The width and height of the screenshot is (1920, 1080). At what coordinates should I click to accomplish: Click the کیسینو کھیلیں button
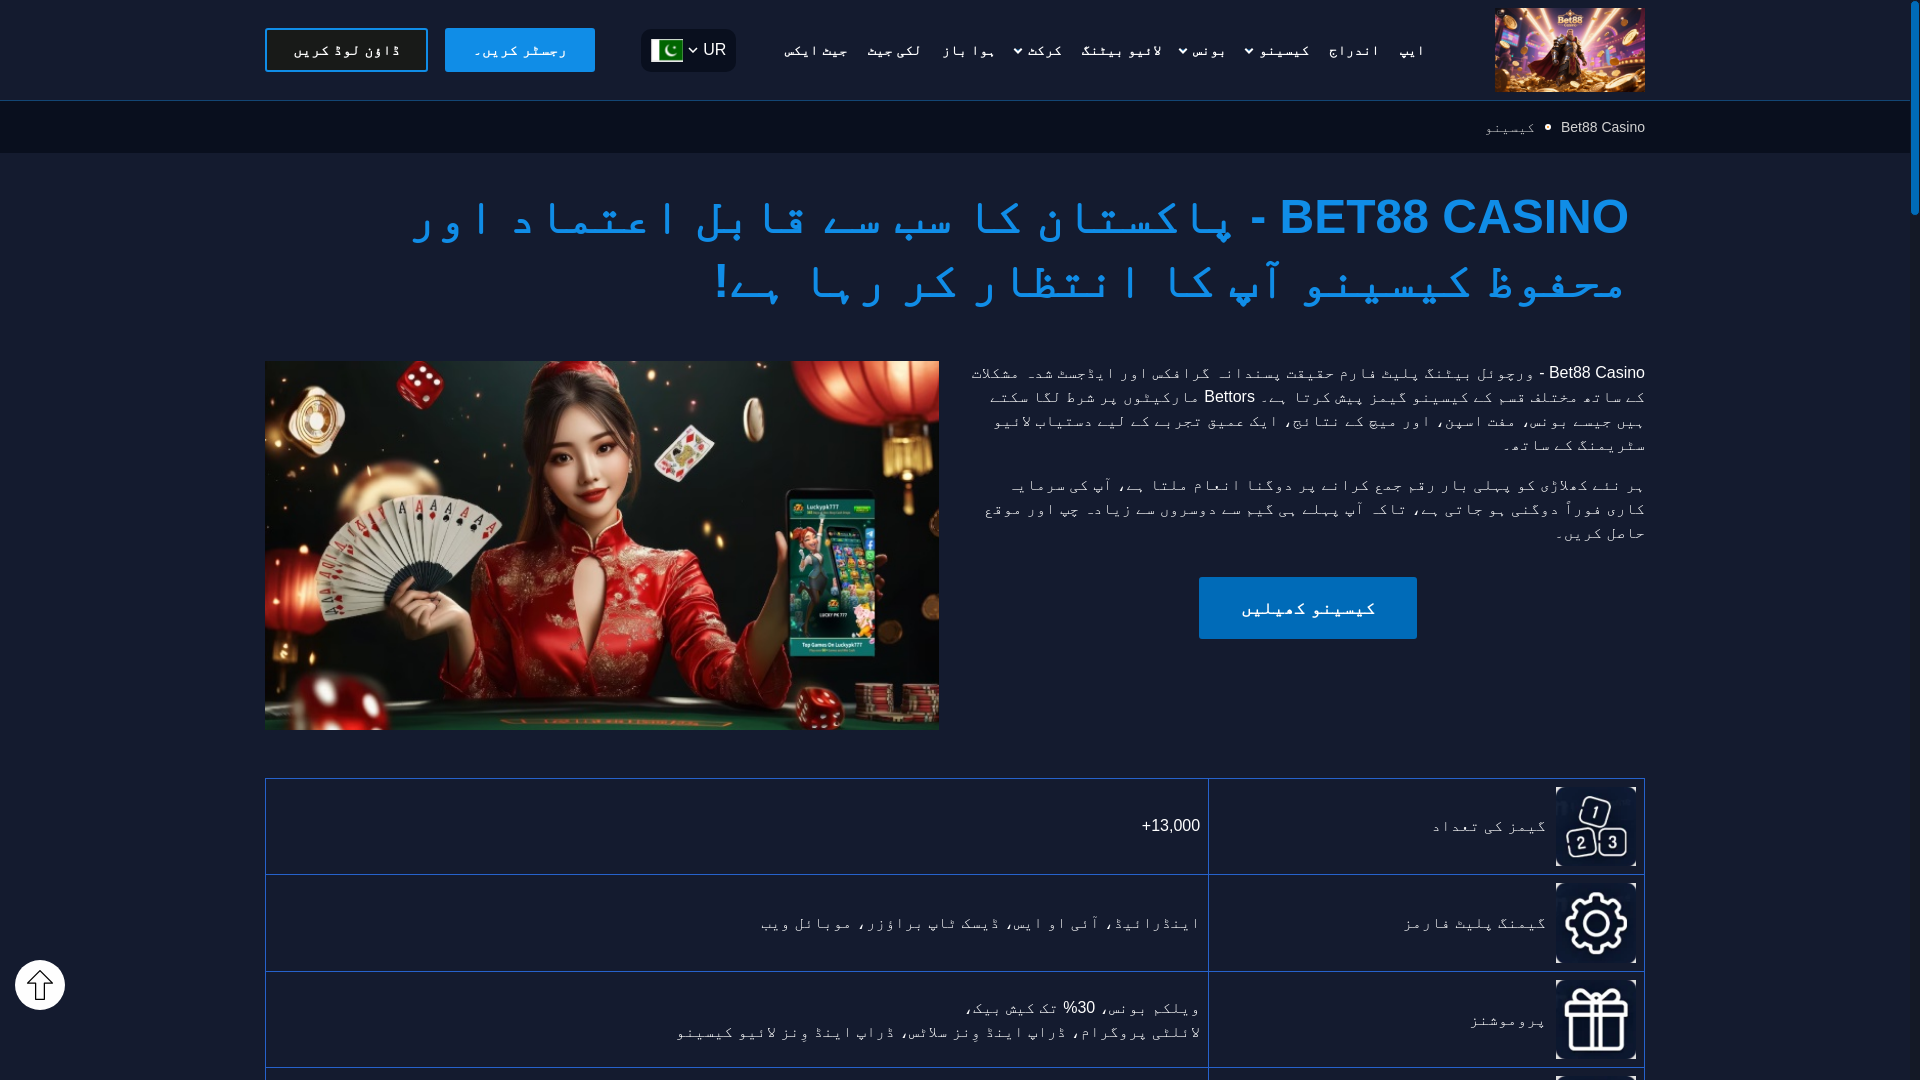(x=1308, y=608)
